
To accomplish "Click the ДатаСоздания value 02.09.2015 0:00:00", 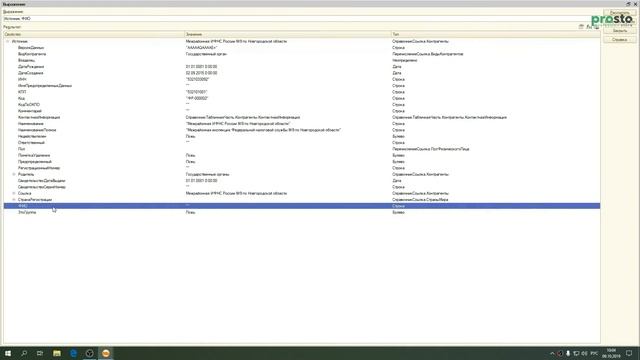I will 201,73.
